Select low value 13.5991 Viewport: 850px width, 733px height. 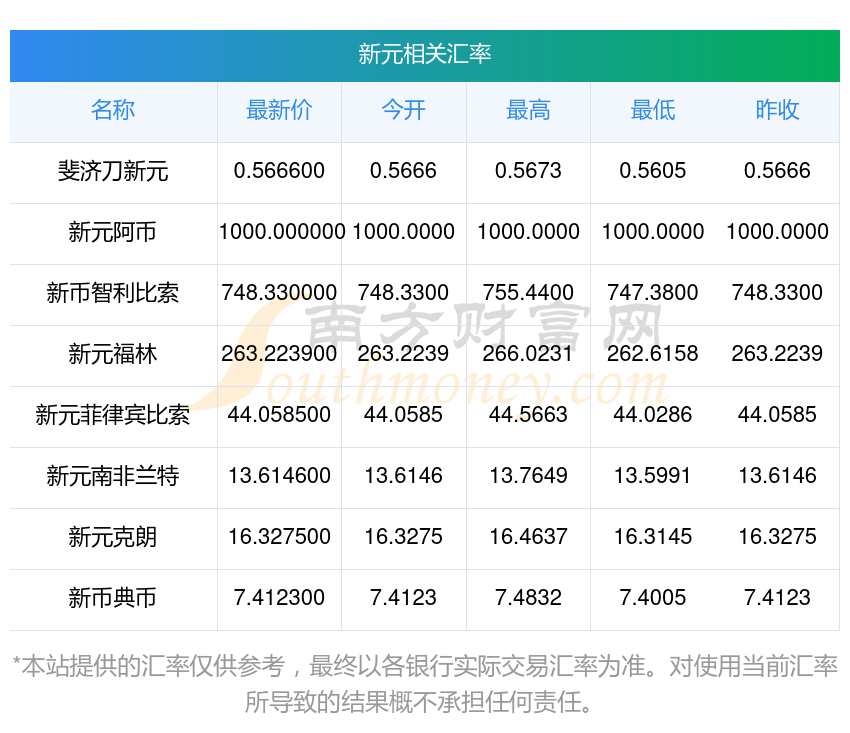click(x=653, y=476)
